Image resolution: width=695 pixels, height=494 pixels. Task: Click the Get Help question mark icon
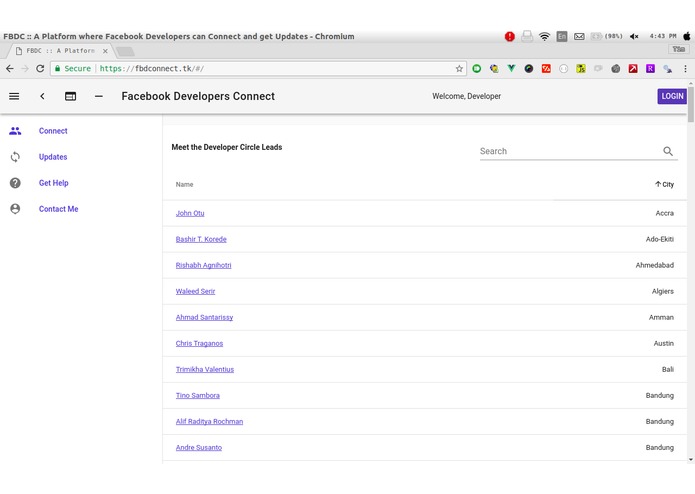coord(15,183)
